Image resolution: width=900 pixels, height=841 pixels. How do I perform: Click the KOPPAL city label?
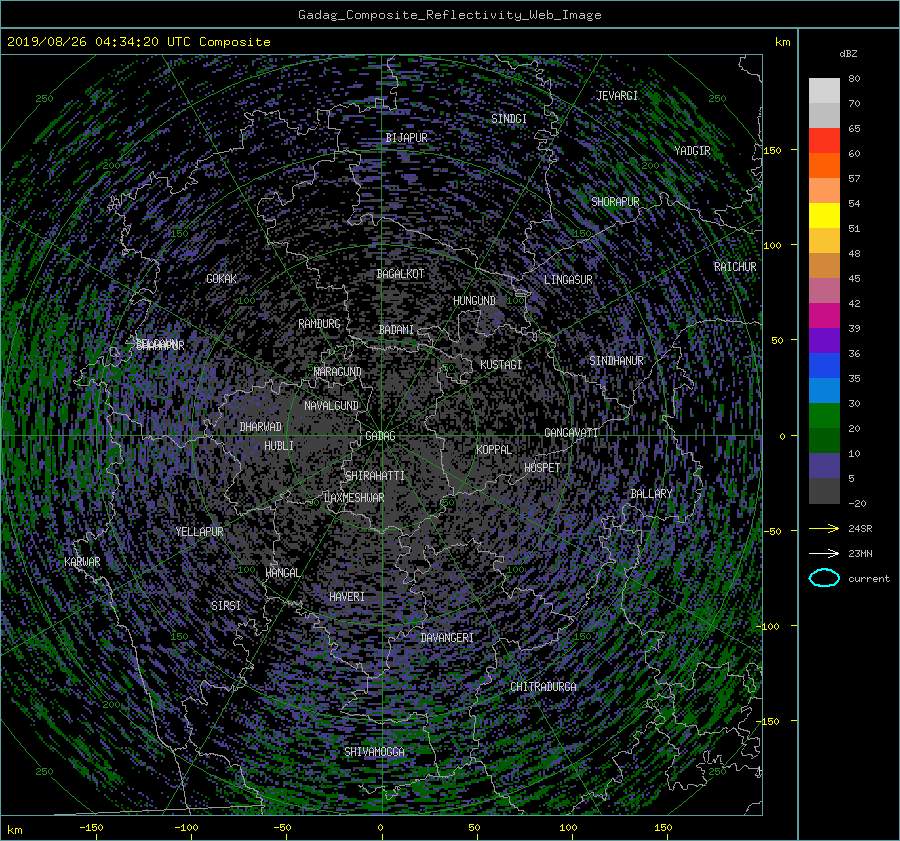click(x=494, y=450)
